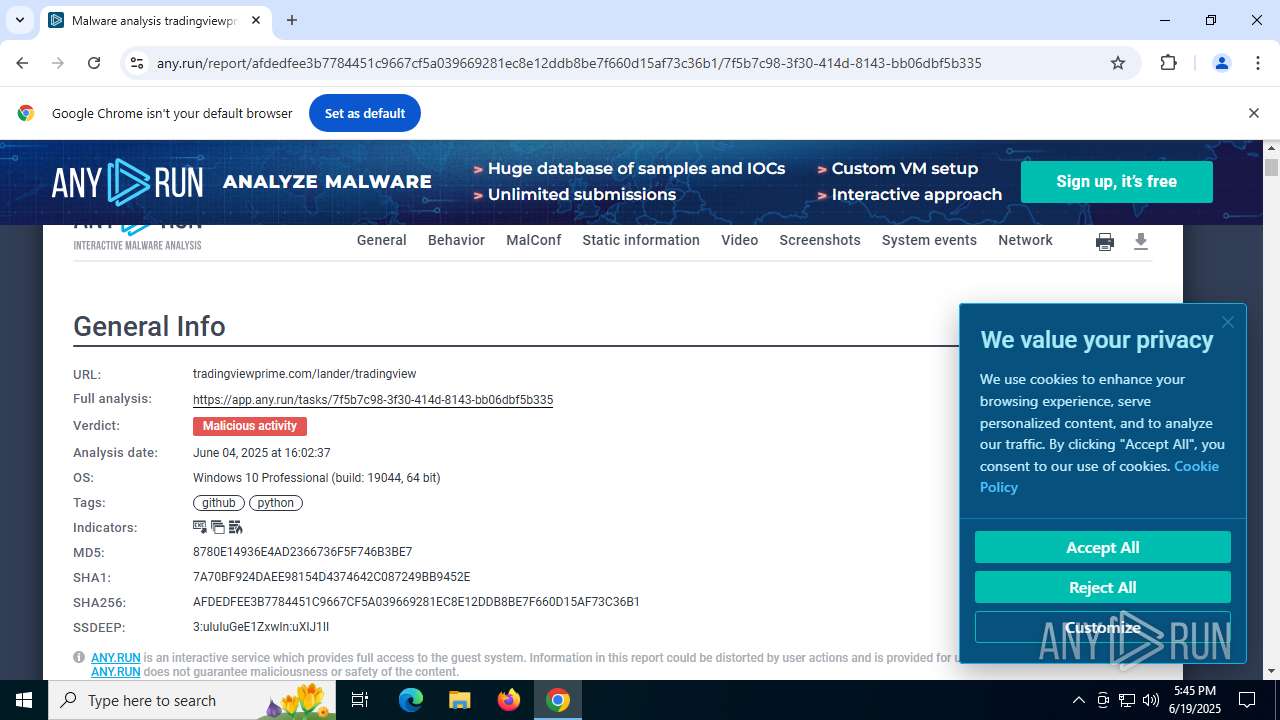This screenshot has height=720, width=1280.
Task: Click the second indicator icon
Action: point(218,527)
